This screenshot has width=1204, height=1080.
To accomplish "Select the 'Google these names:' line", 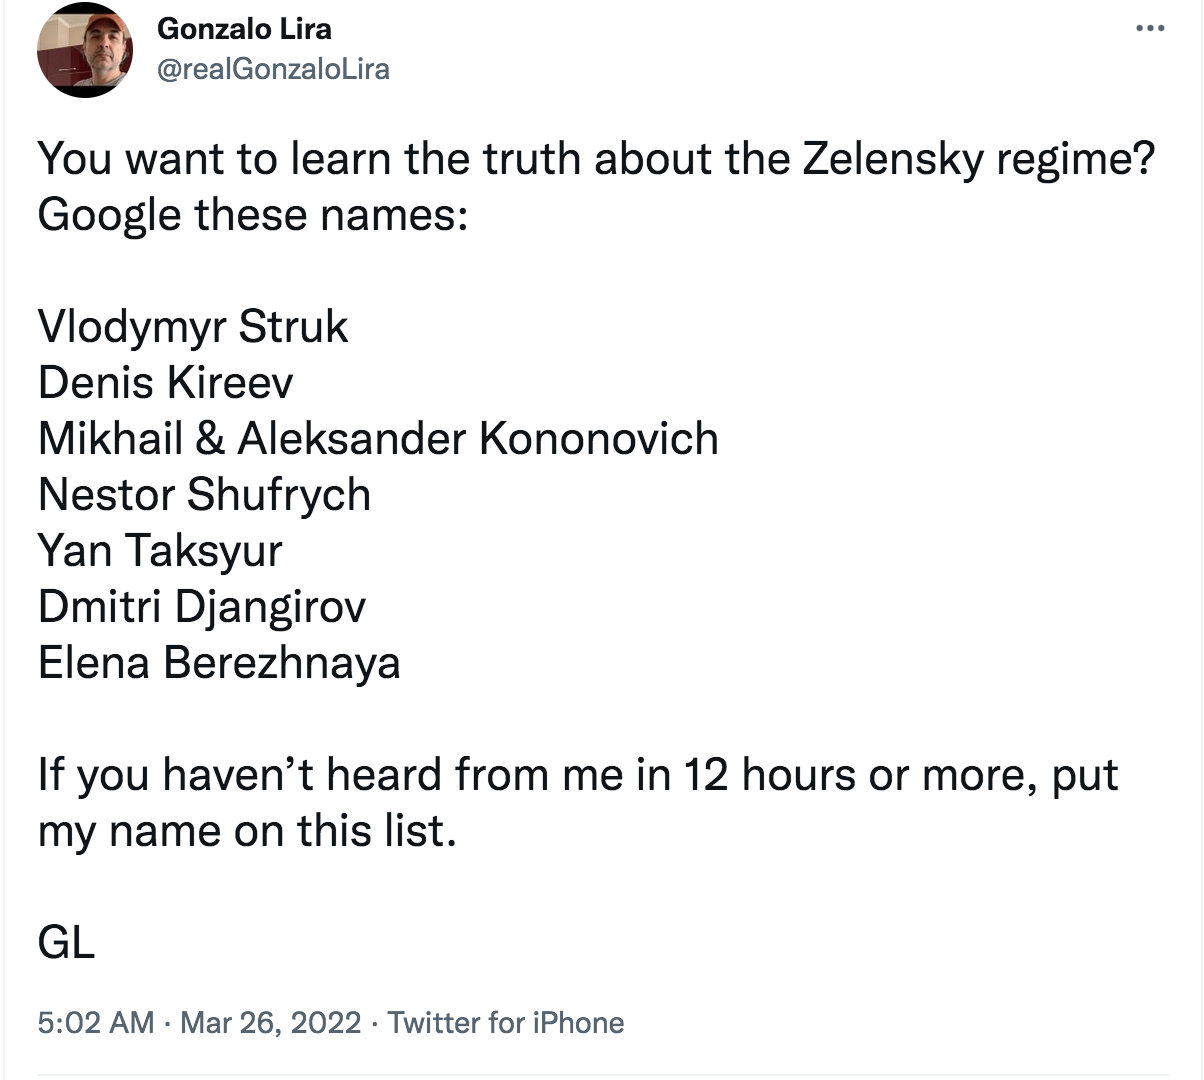I will (253, 215).
